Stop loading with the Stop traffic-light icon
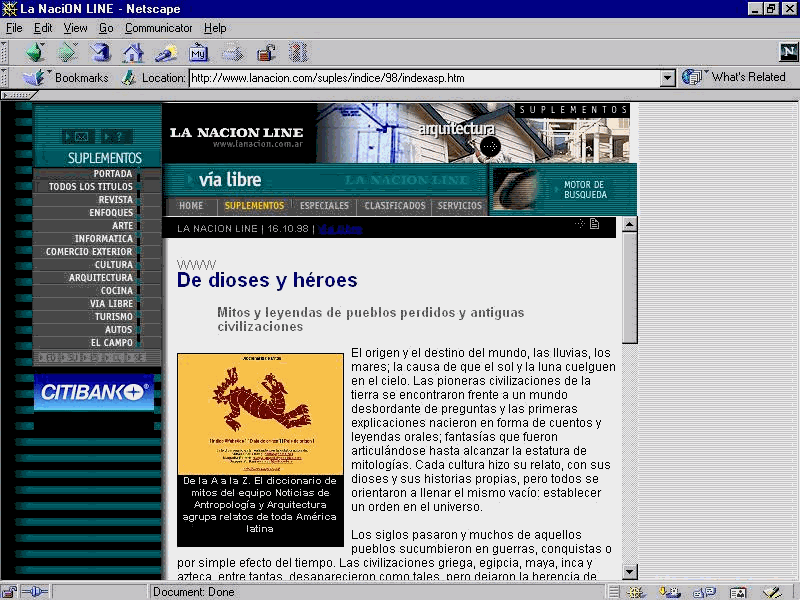Viewport: 800px width, 600px height. pos(298,53)
